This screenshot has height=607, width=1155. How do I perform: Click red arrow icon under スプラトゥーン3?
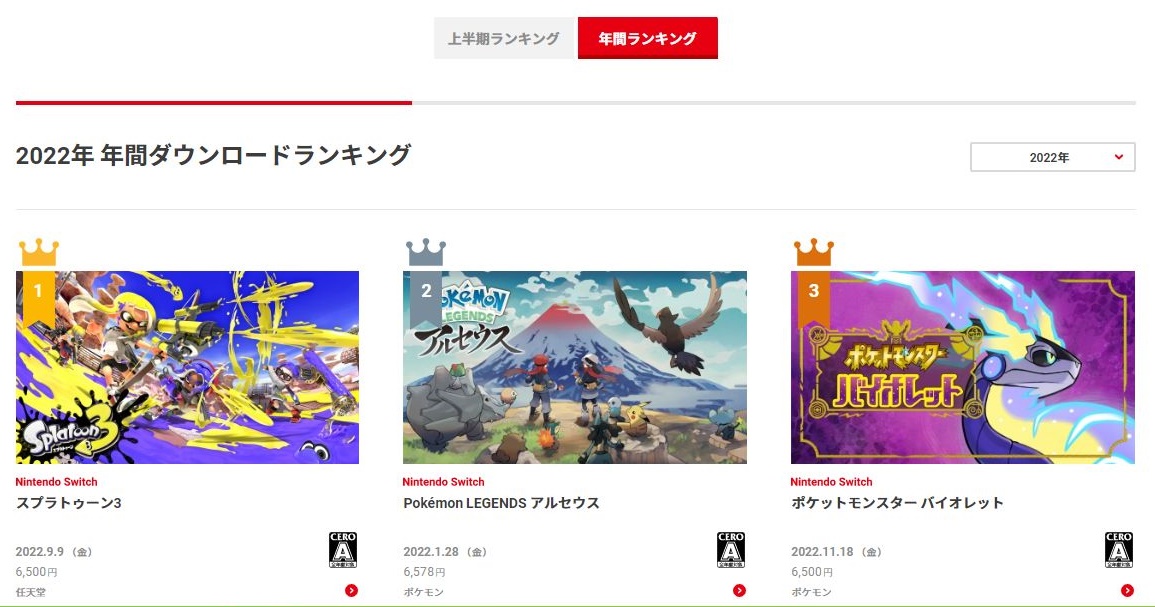coord(351,590)
